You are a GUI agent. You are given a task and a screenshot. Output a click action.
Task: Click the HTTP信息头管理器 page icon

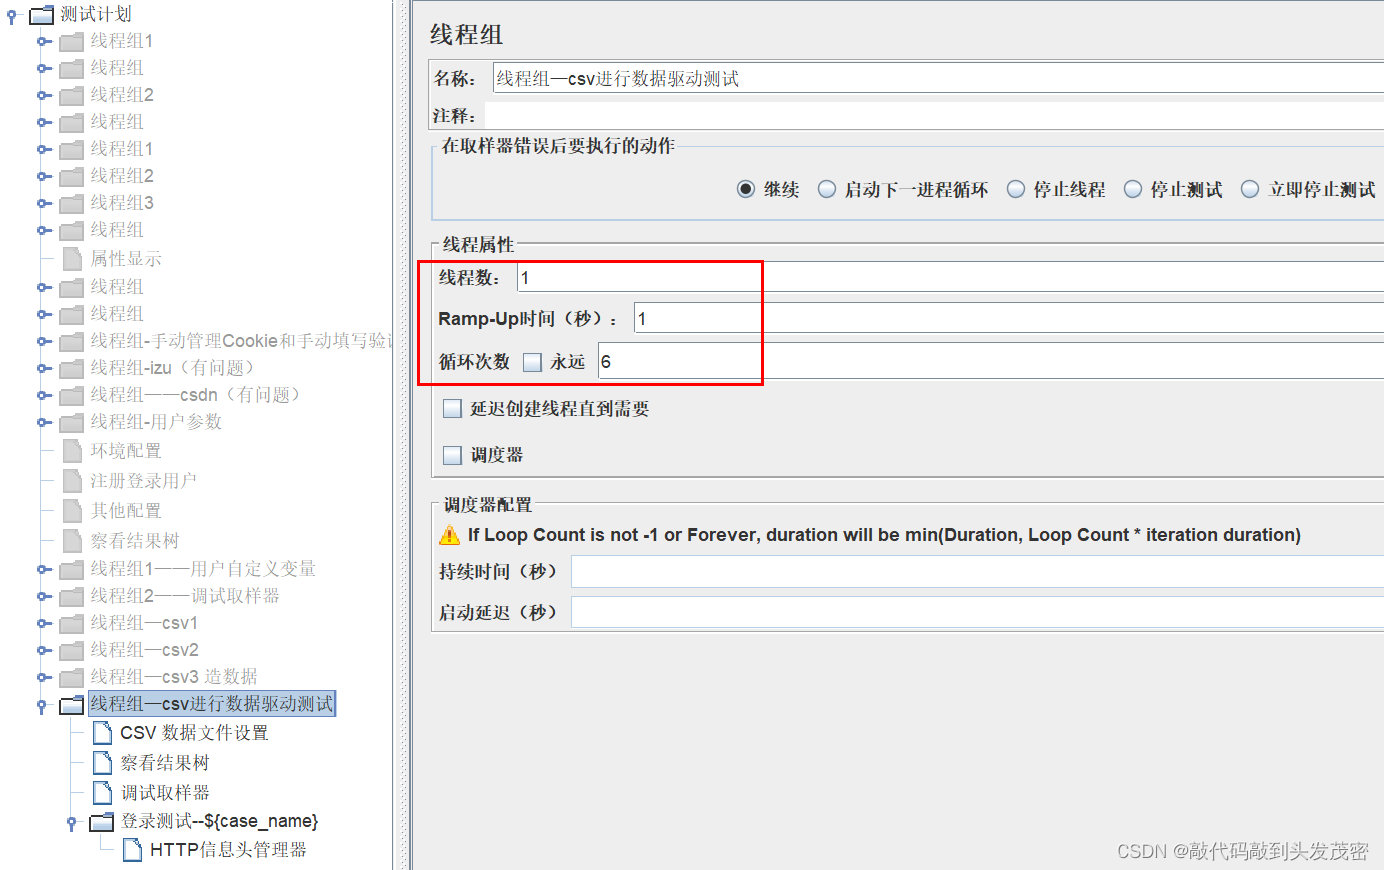click(x=132, y=850)
